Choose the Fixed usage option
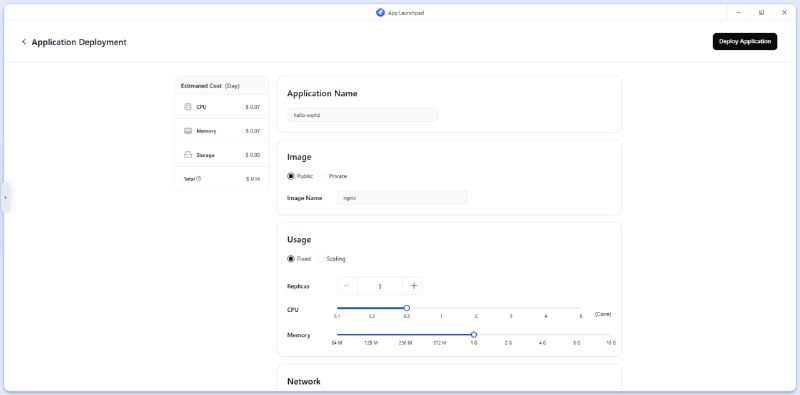Image resolution: width=800 pixels, height=395 pixels. pos(291,259)
